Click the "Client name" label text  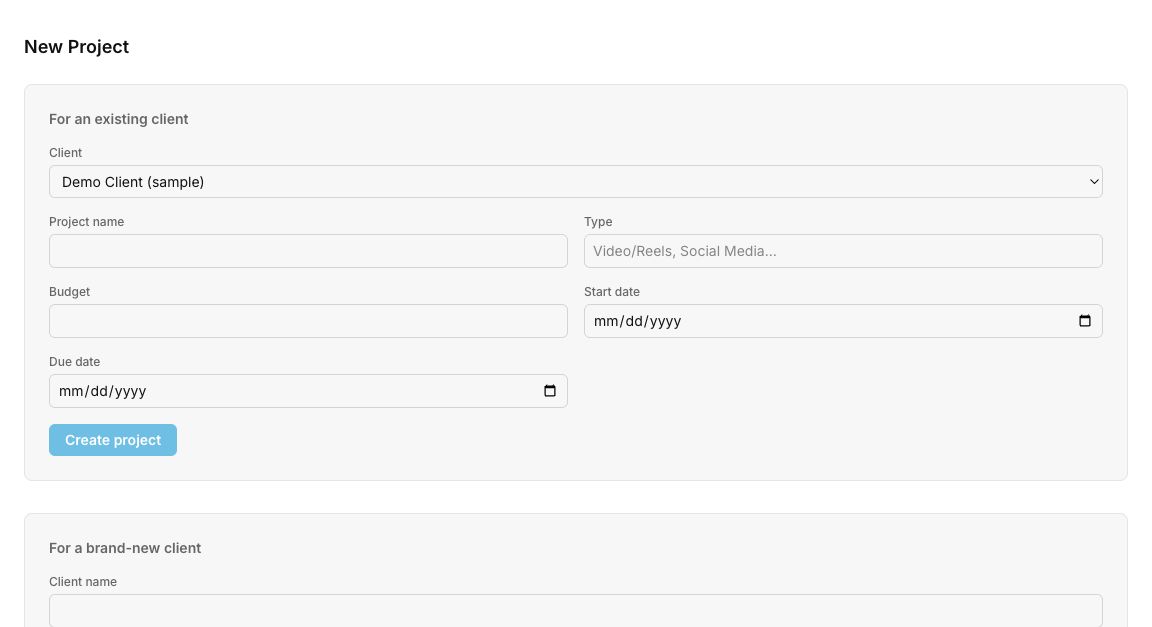click(x=83, y=581)
